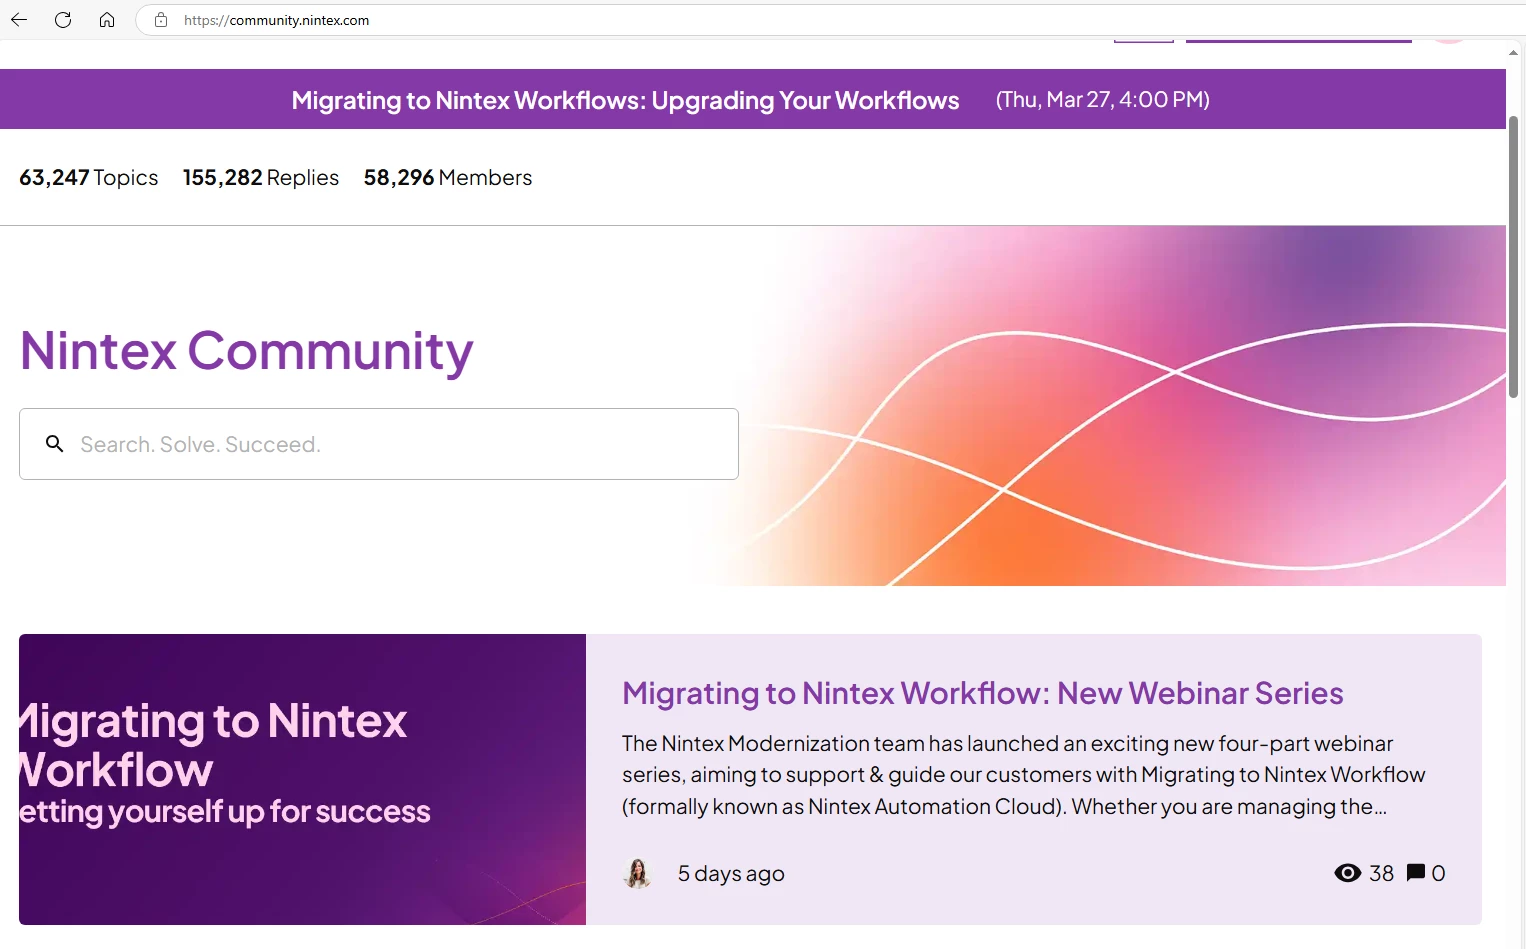Click the eye views icon on the webinar card

tap(1348, 873)
